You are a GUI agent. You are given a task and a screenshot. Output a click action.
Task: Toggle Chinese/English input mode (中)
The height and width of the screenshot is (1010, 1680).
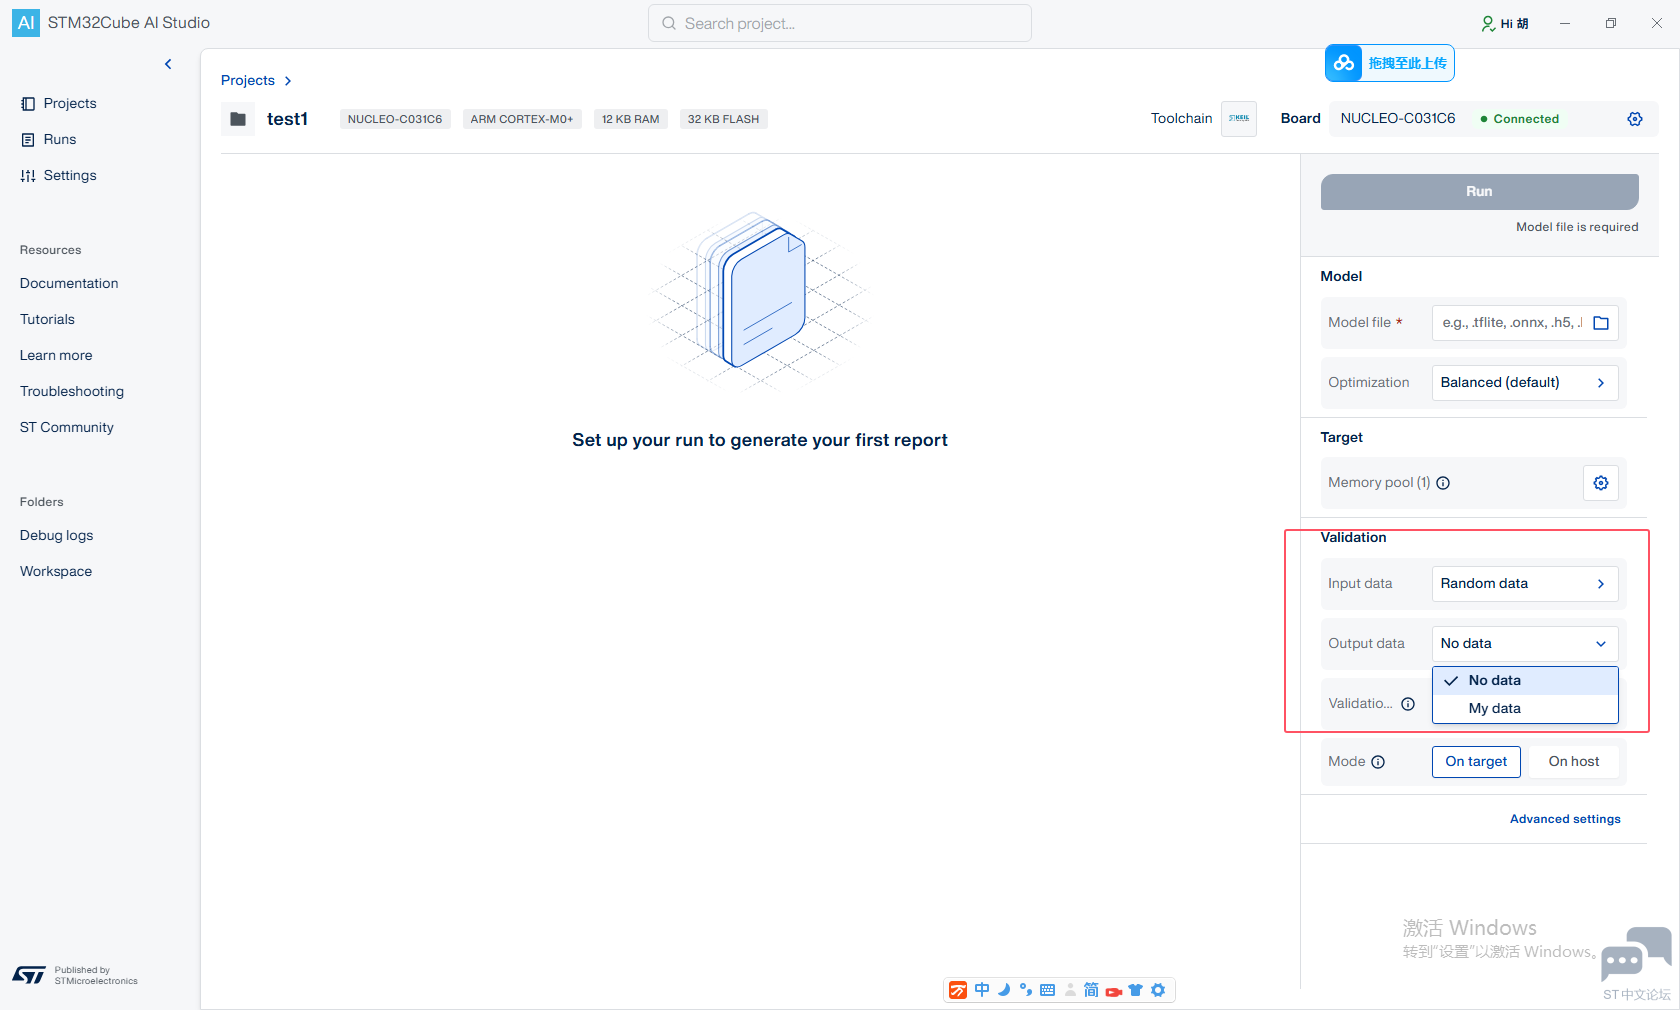pos(982,990)
